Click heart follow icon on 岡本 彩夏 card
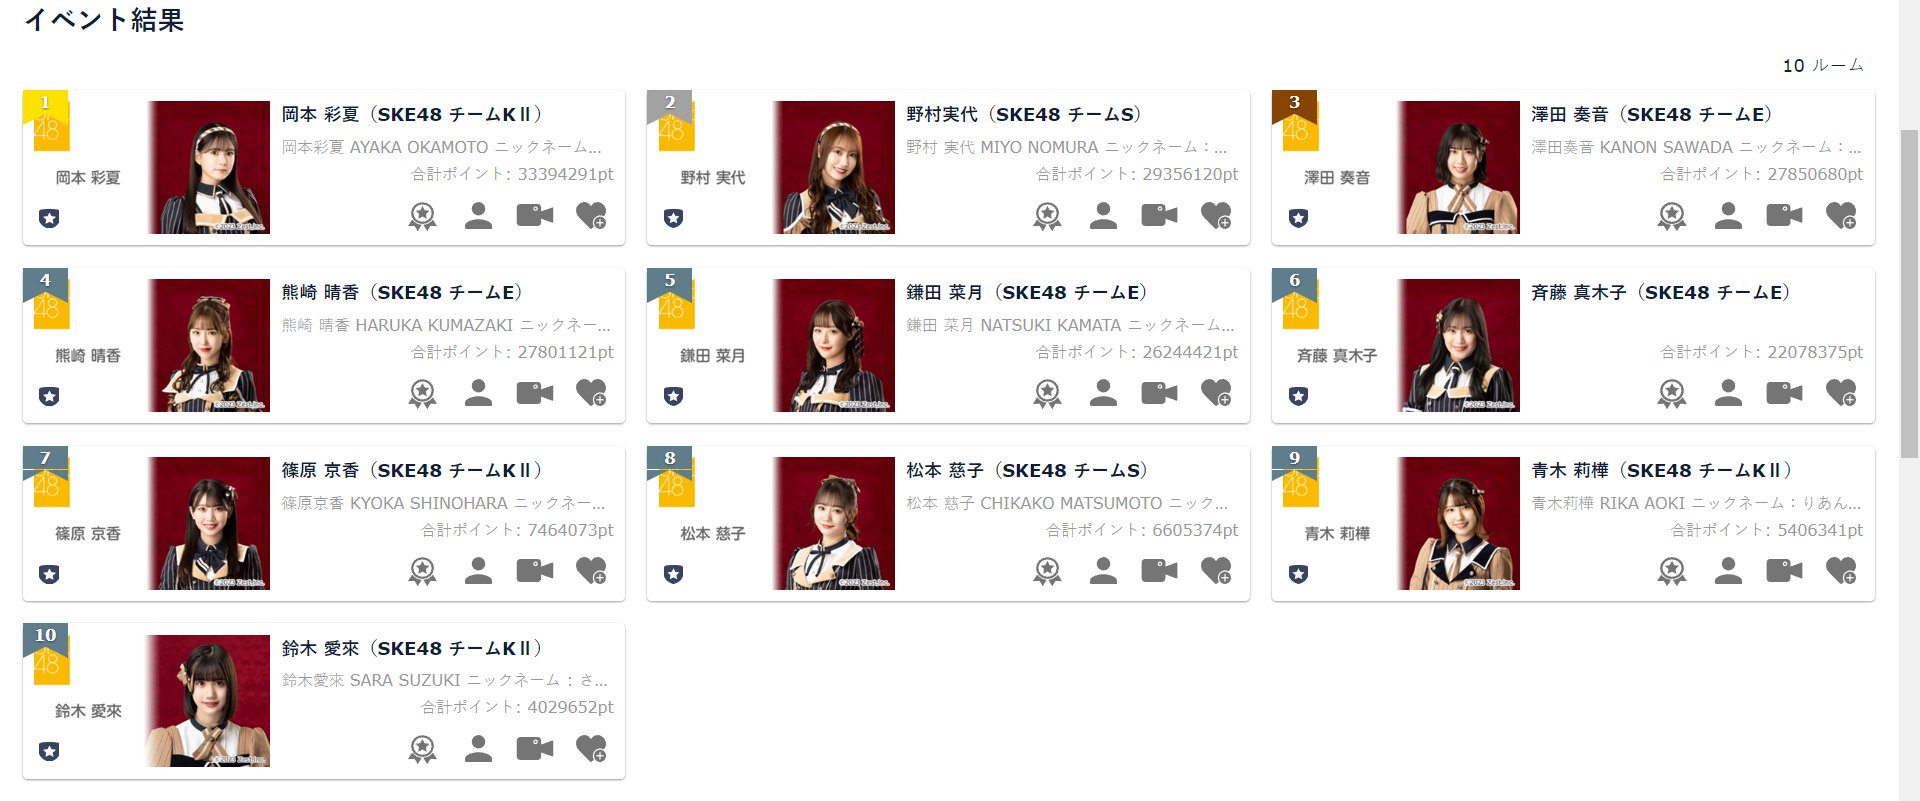Viewport: 1920px width, 801px height. point(591,216)
